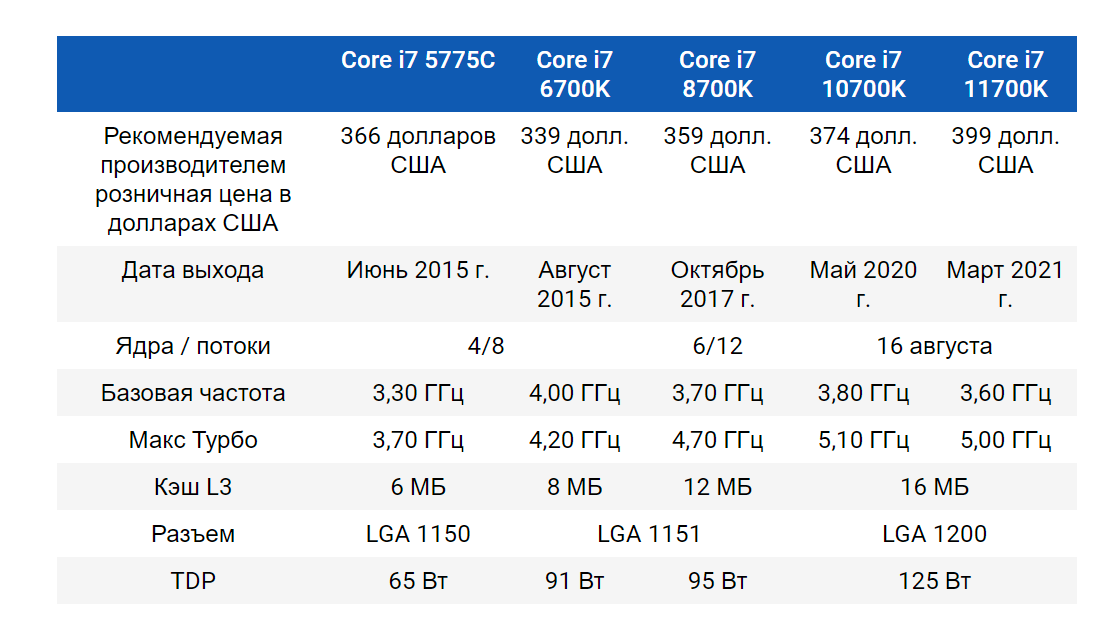Select the Core i7 11700K header cell

[1006, 74]
